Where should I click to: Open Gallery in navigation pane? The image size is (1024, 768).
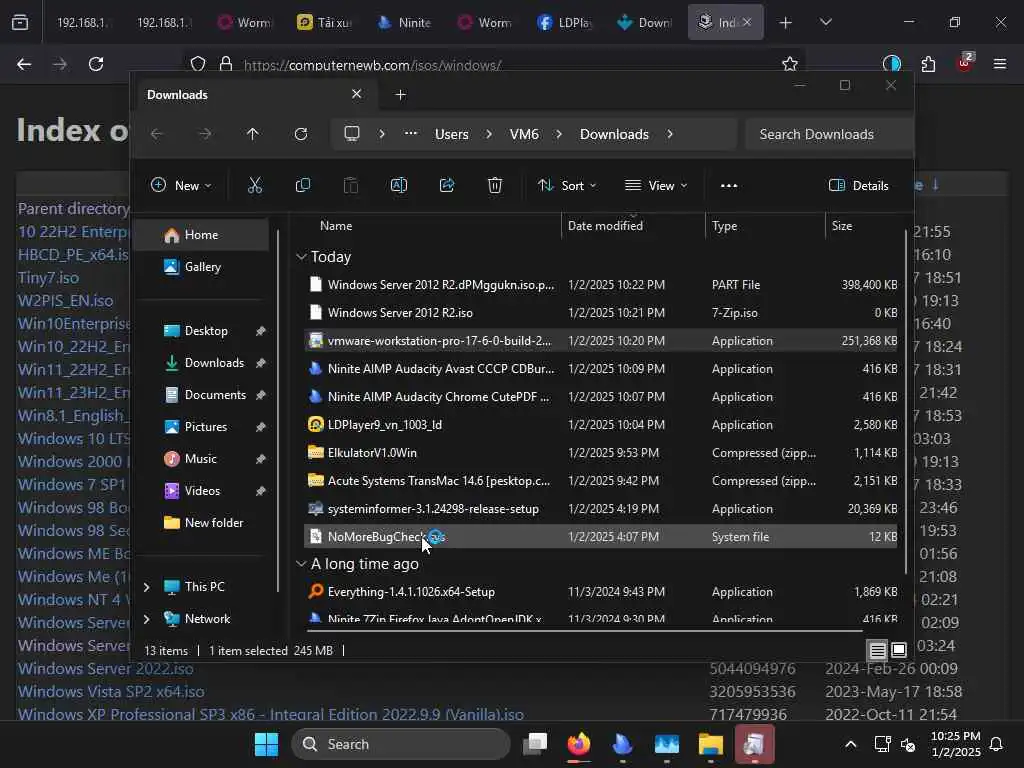[x=201, y=267]
